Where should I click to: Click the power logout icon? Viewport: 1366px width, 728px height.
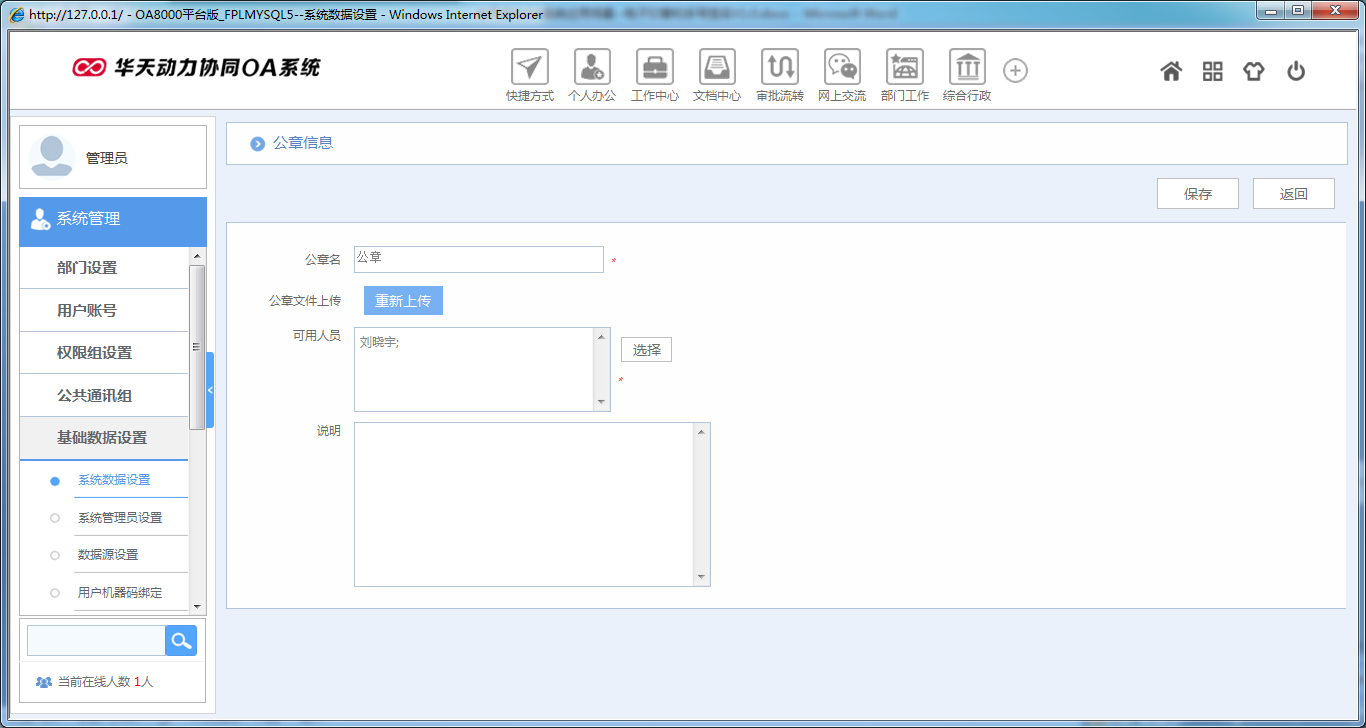1296,71
